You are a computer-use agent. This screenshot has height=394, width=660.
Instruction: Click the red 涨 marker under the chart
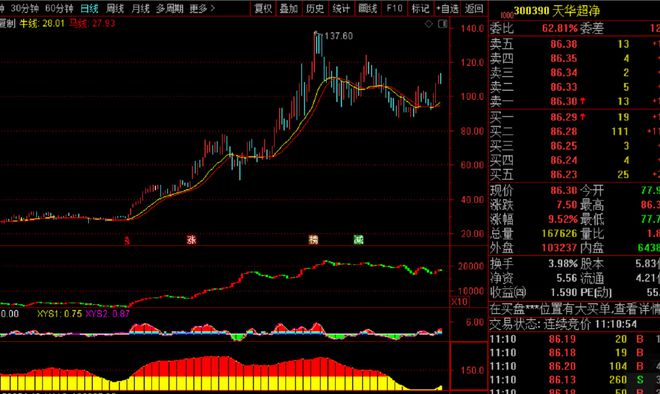click(x=192, y=240)
